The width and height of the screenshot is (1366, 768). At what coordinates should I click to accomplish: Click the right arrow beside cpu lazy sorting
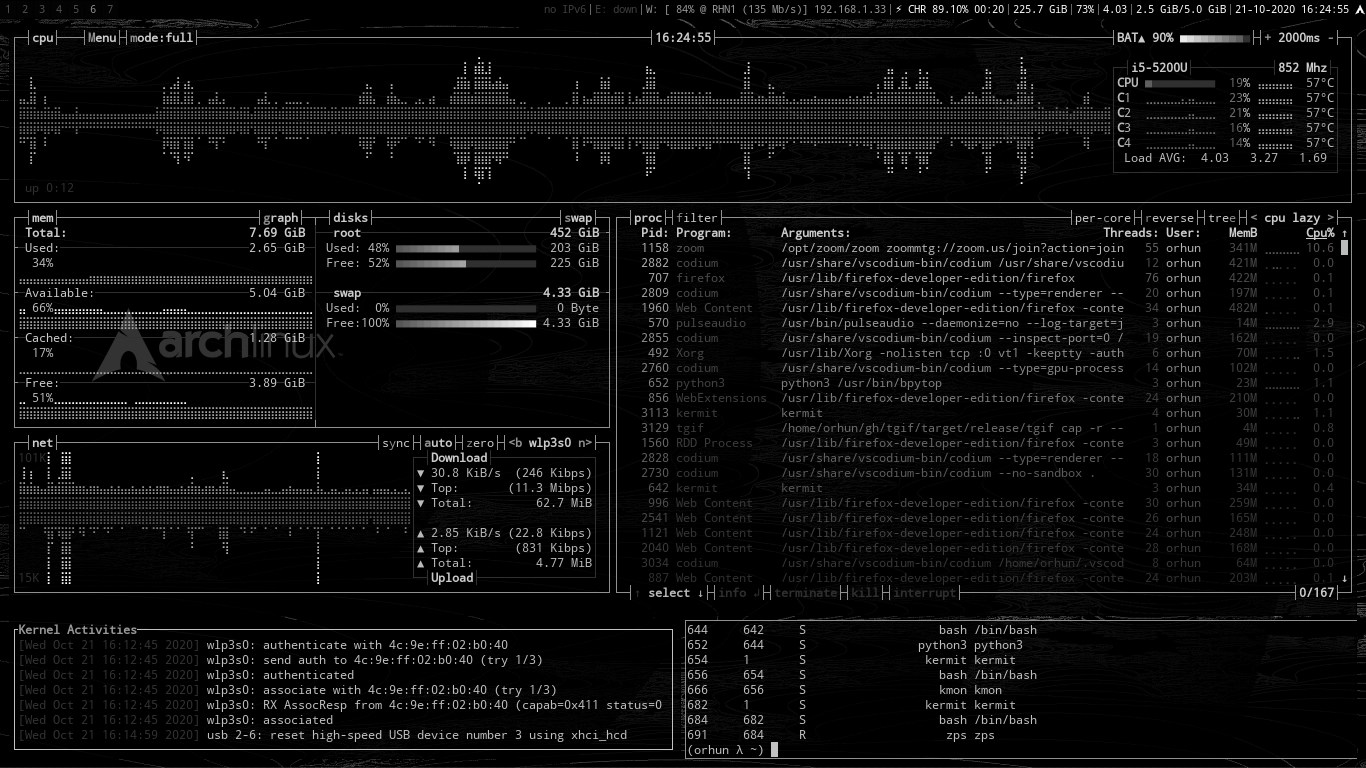[1329, 218]
